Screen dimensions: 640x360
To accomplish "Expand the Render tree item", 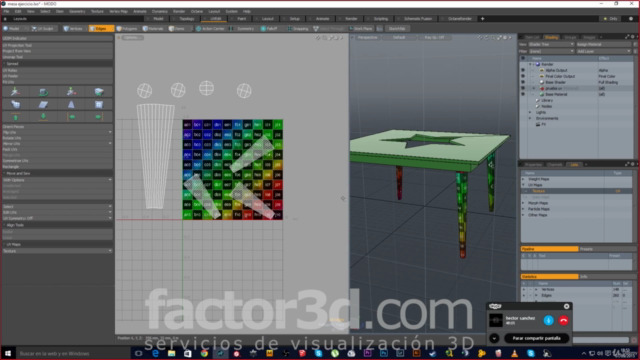I will point(530,64).
